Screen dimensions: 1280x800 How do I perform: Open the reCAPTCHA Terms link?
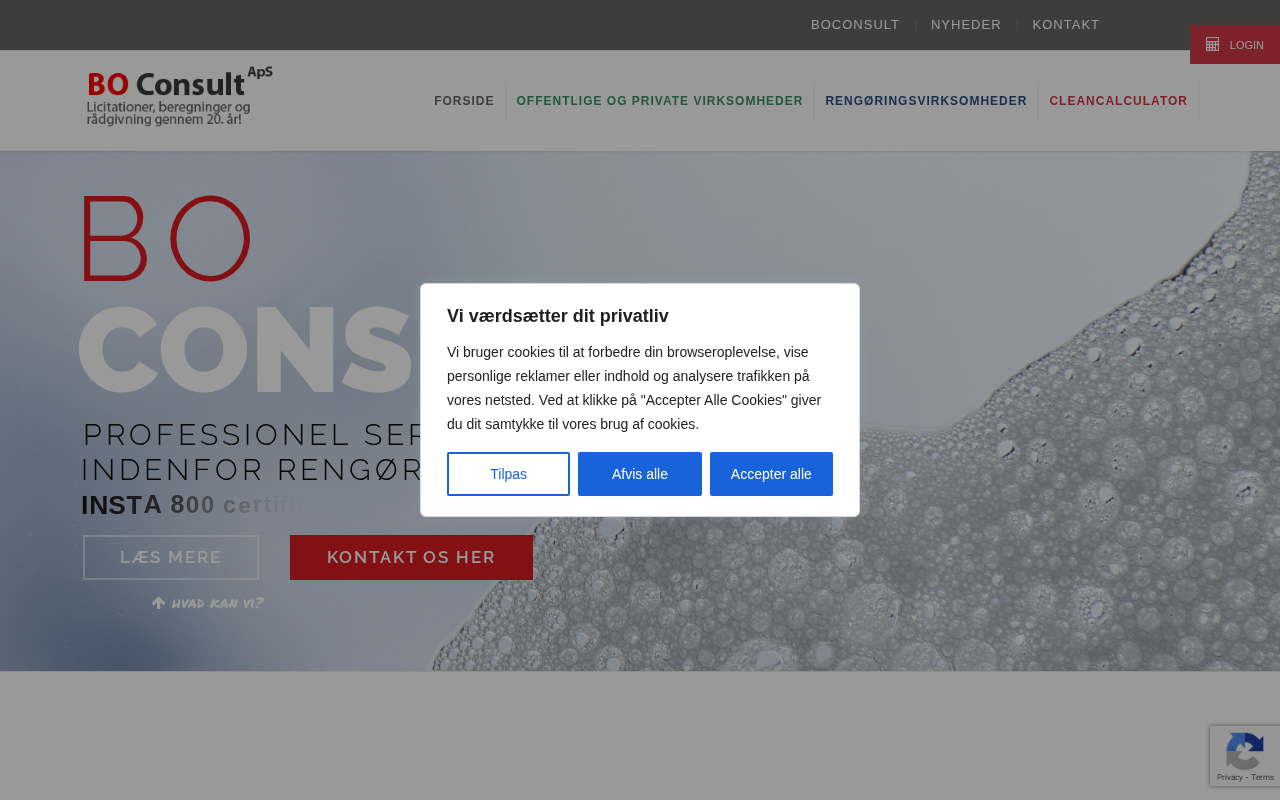[1263, 777]
